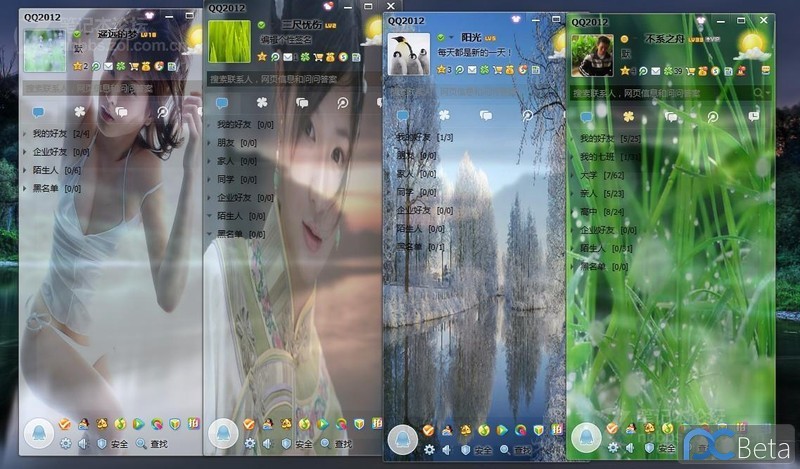Click colorful browser icon in 阳光 profile row
800x469 pixels.
click(x=522, y=70)
